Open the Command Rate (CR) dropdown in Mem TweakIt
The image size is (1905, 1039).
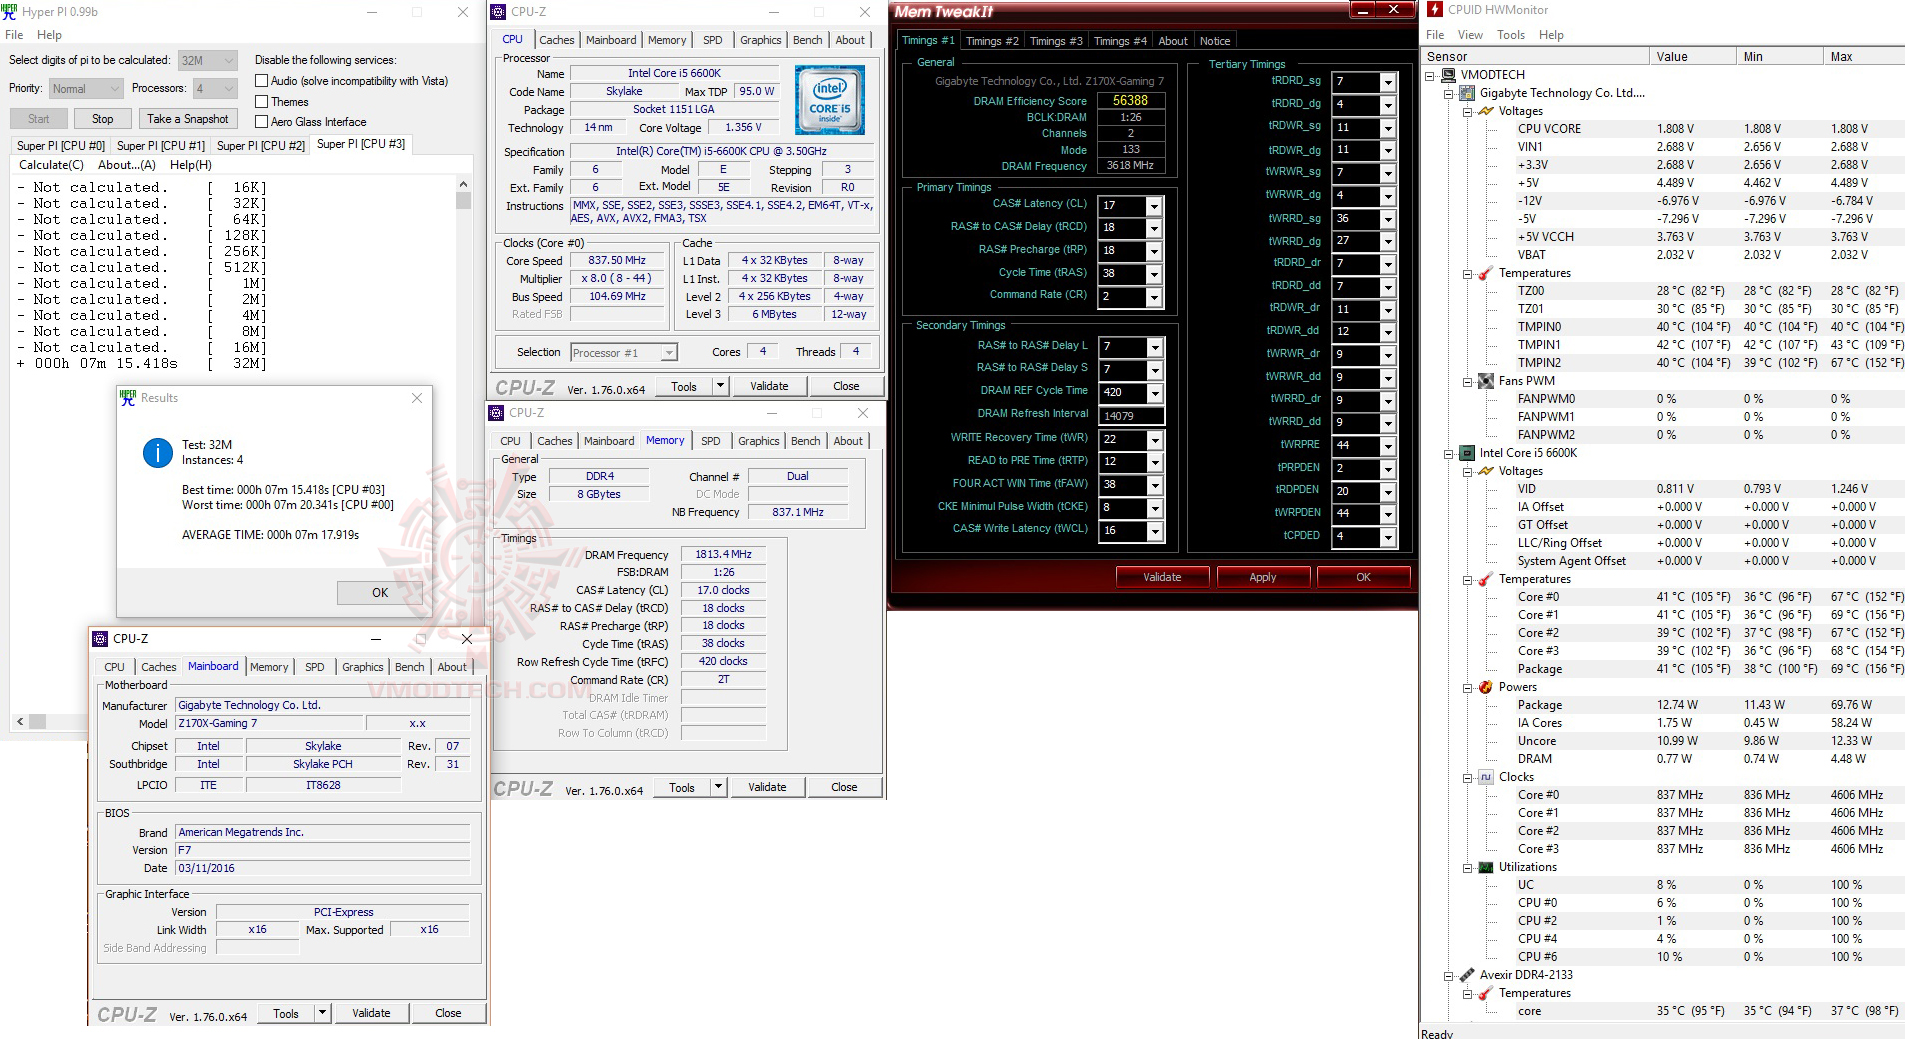coord(1154,297)
